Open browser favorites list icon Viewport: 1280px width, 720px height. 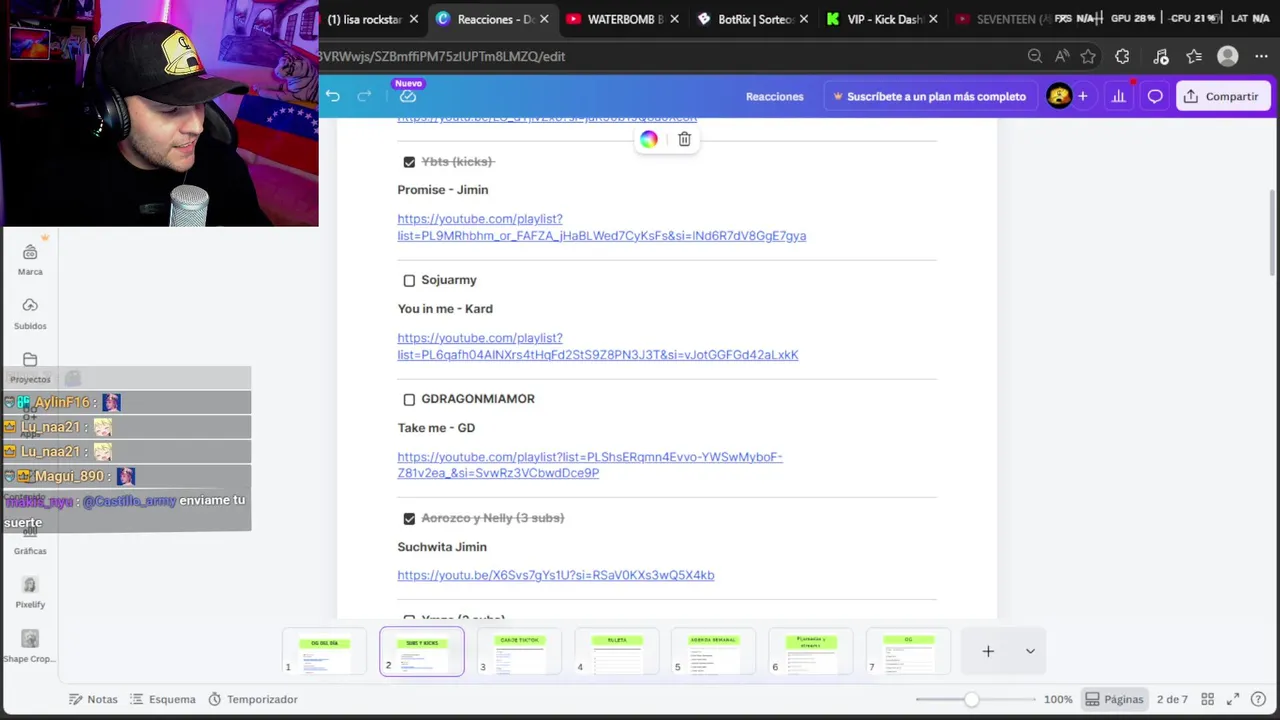click(x=1194, y=56)
